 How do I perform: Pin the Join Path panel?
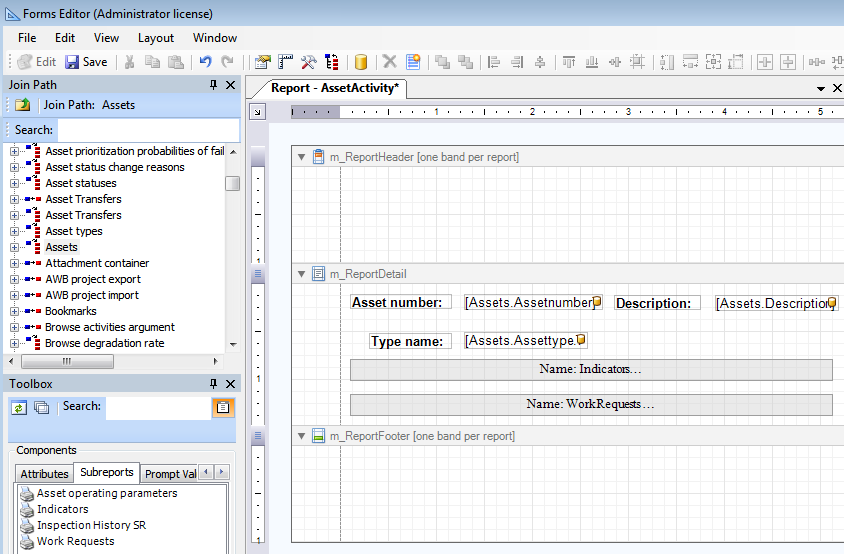click(x=213, y=86)
